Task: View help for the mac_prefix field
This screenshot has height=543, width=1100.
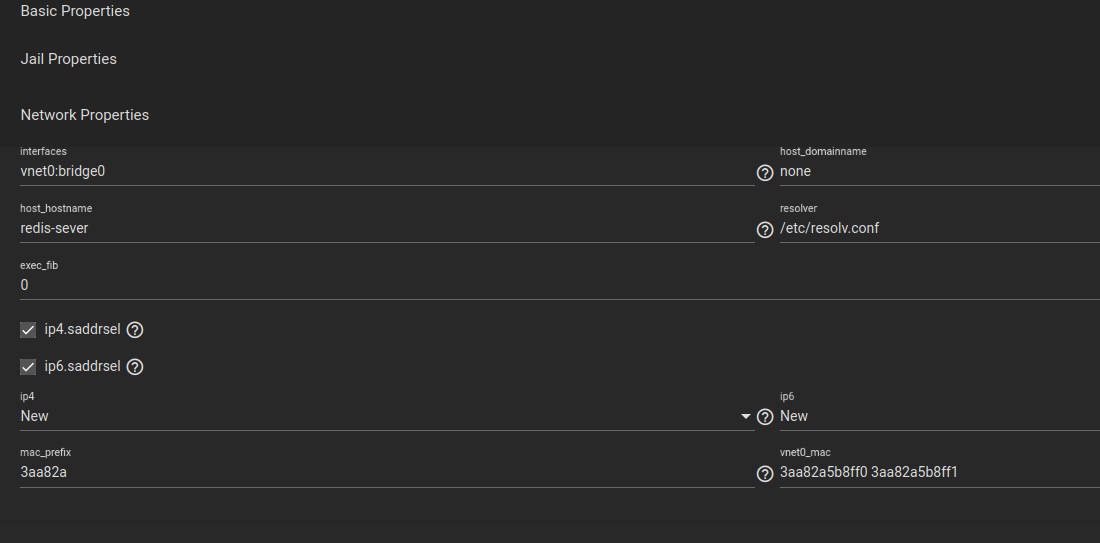Action: (765, 474)
